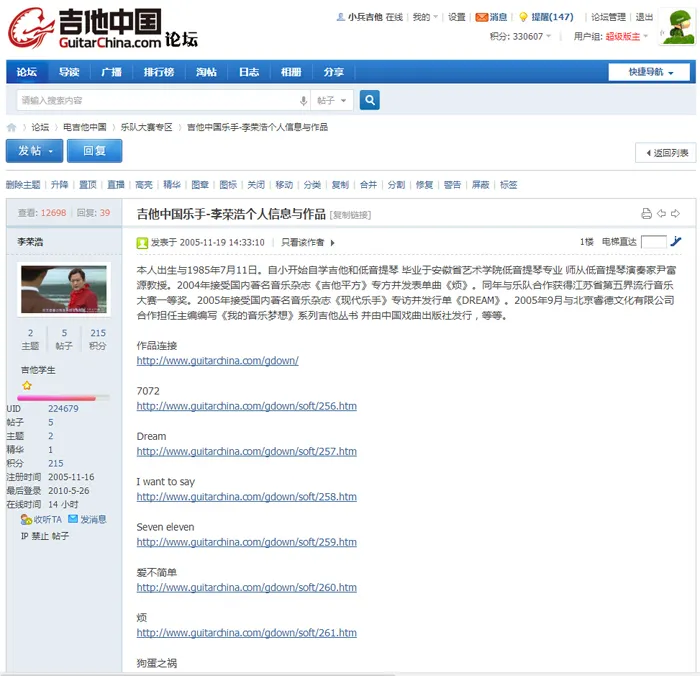Image resolution: width=700 pixels, height=676 pixels.
Task: Click the 移动 moderation link
Action: (x=284, y=185)
